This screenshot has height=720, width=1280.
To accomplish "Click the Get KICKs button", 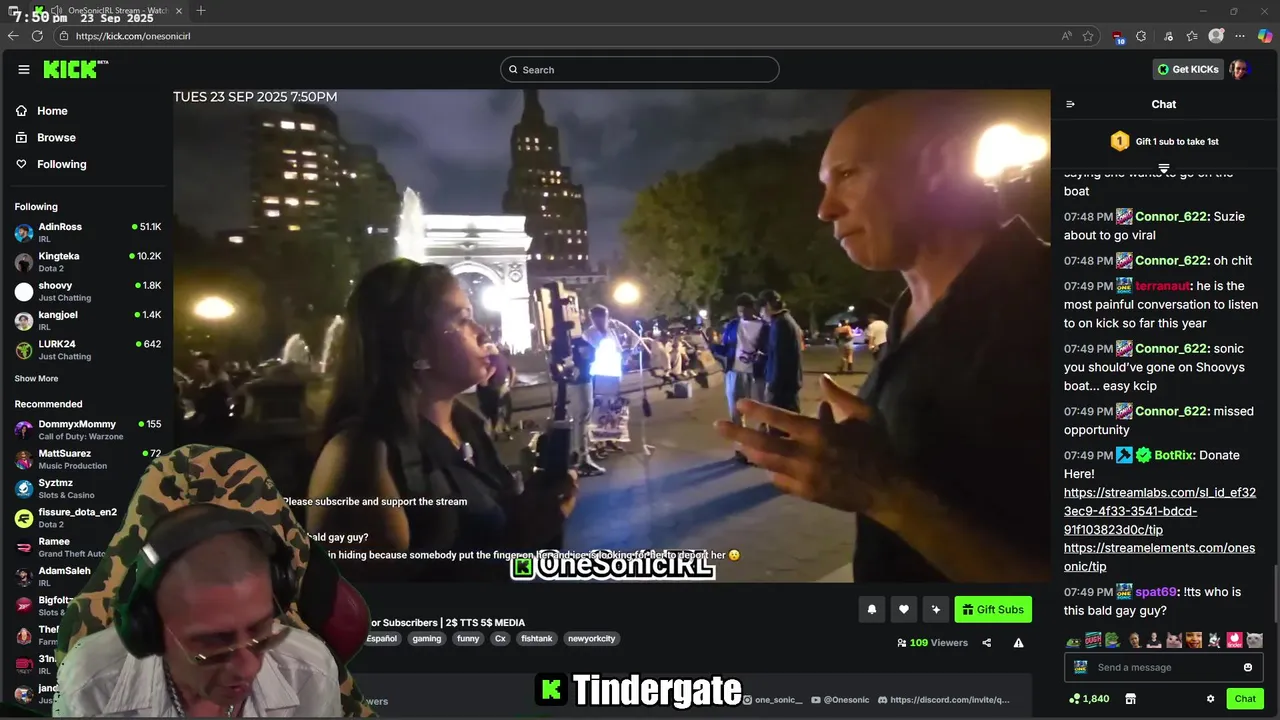I will [x=1188, y=69].
